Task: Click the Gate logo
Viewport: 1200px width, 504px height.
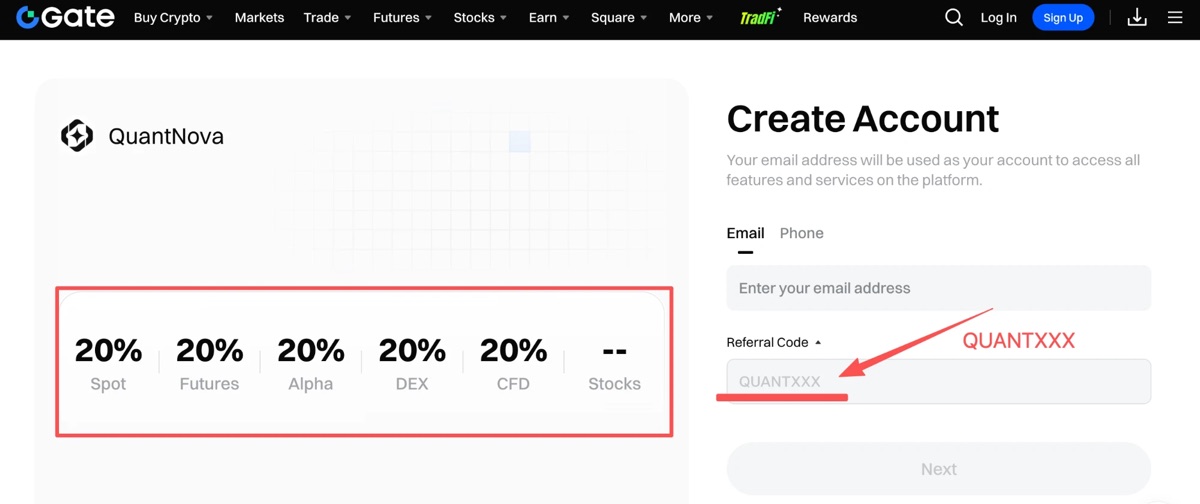Action: point(65,17)
